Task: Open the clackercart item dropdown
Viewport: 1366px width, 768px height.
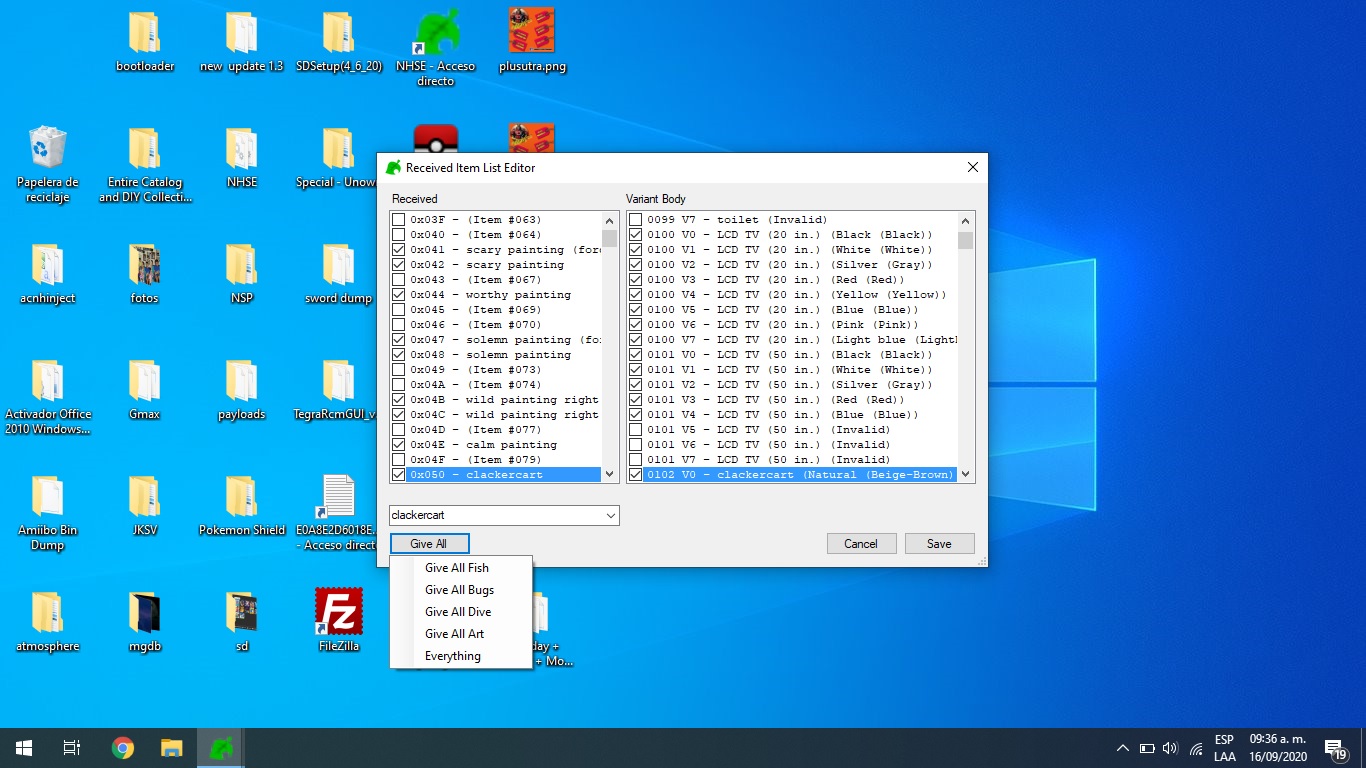Action: pos(610,516)
